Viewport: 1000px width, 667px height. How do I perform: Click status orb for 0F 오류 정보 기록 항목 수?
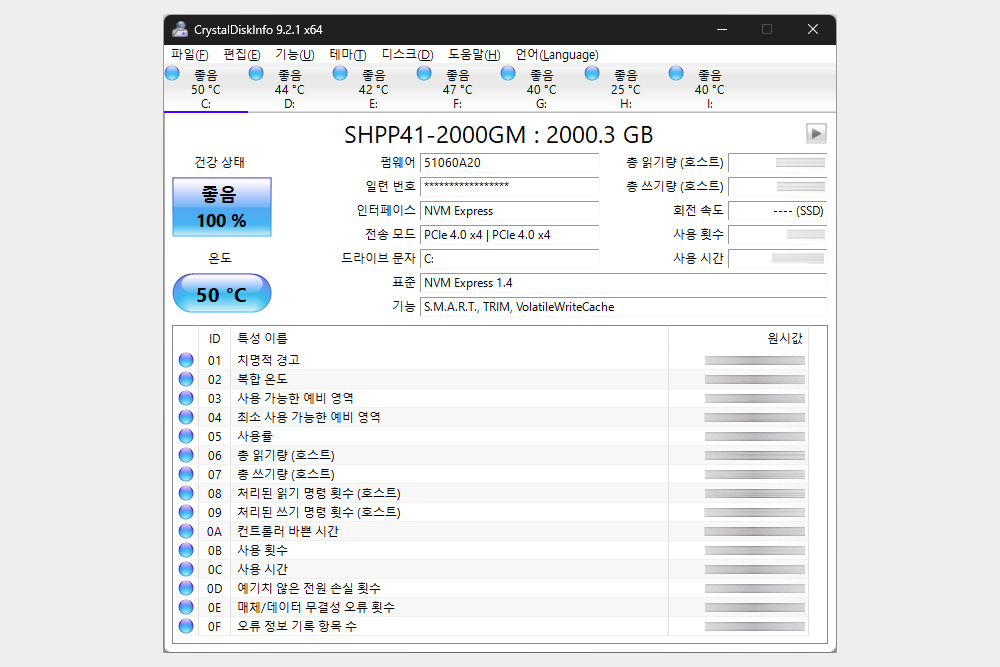point(186,626)
